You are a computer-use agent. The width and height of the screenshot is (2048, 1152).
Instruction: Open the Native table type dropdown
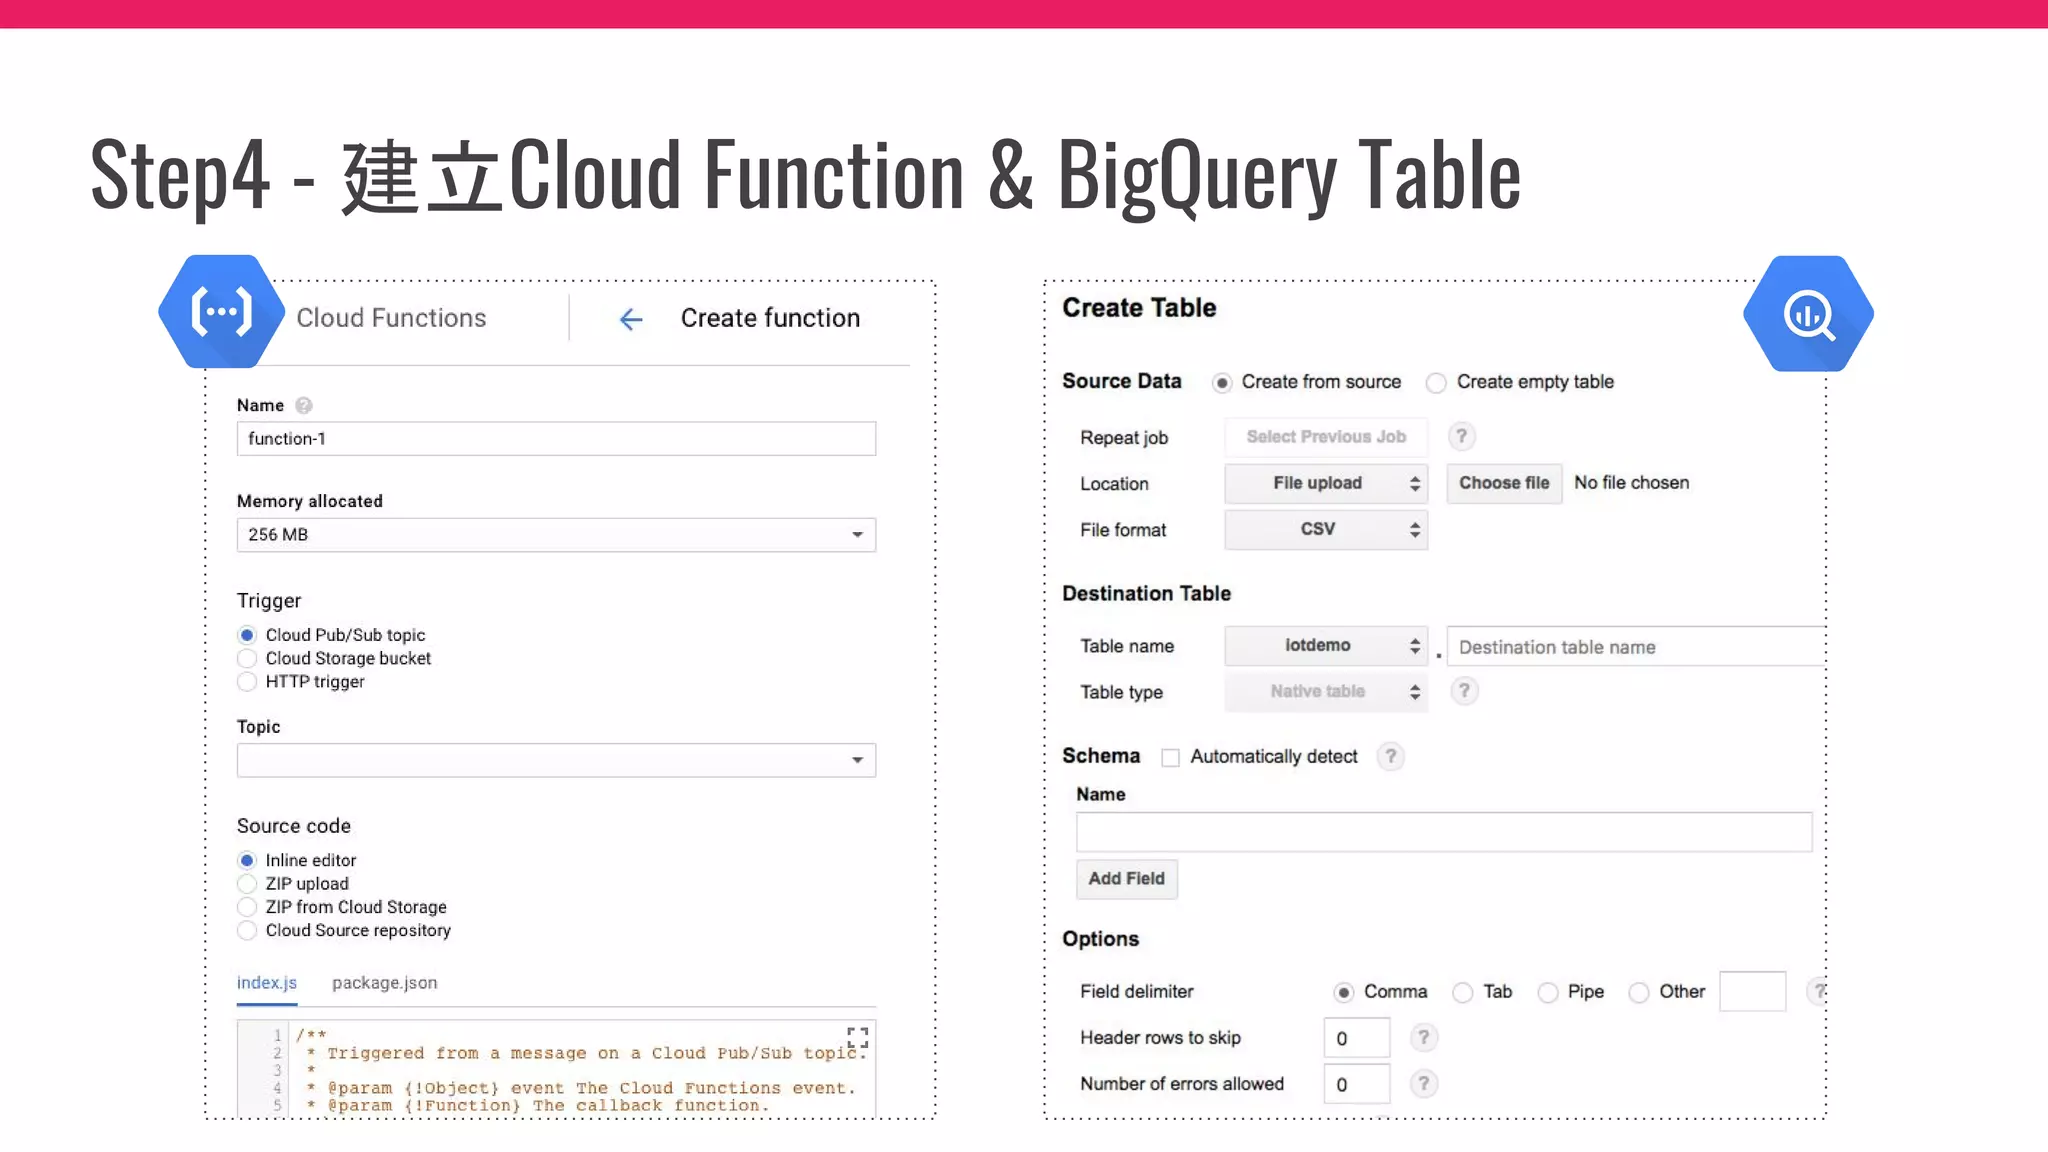[1326, 692]
